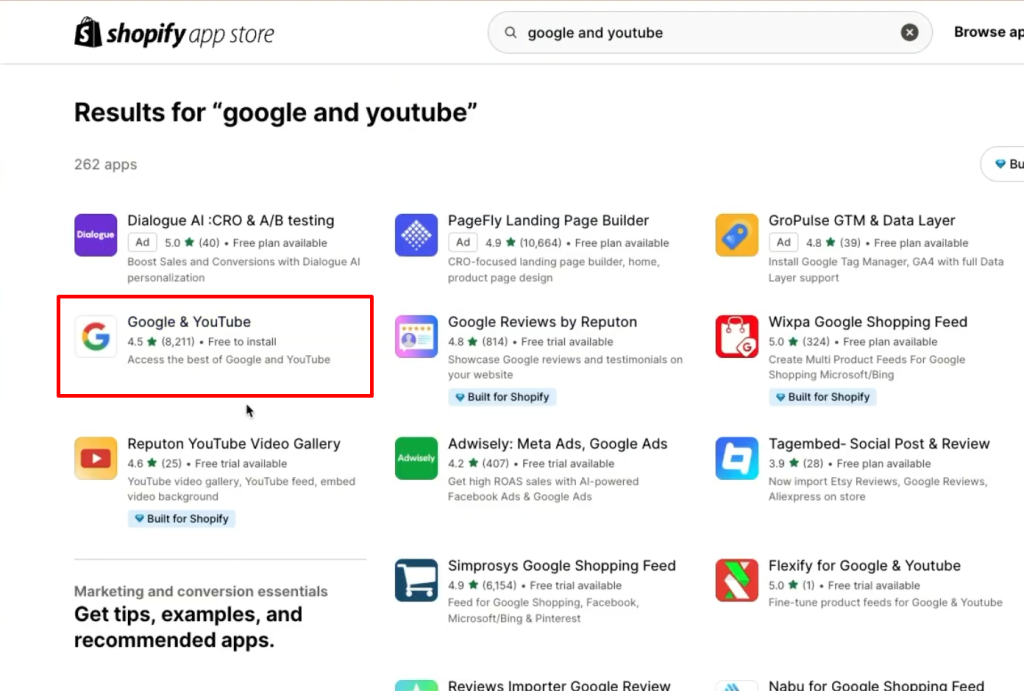Click the Tagembed app icon
This screenshot has height=691, width=1024.
(x=737, y=459)
